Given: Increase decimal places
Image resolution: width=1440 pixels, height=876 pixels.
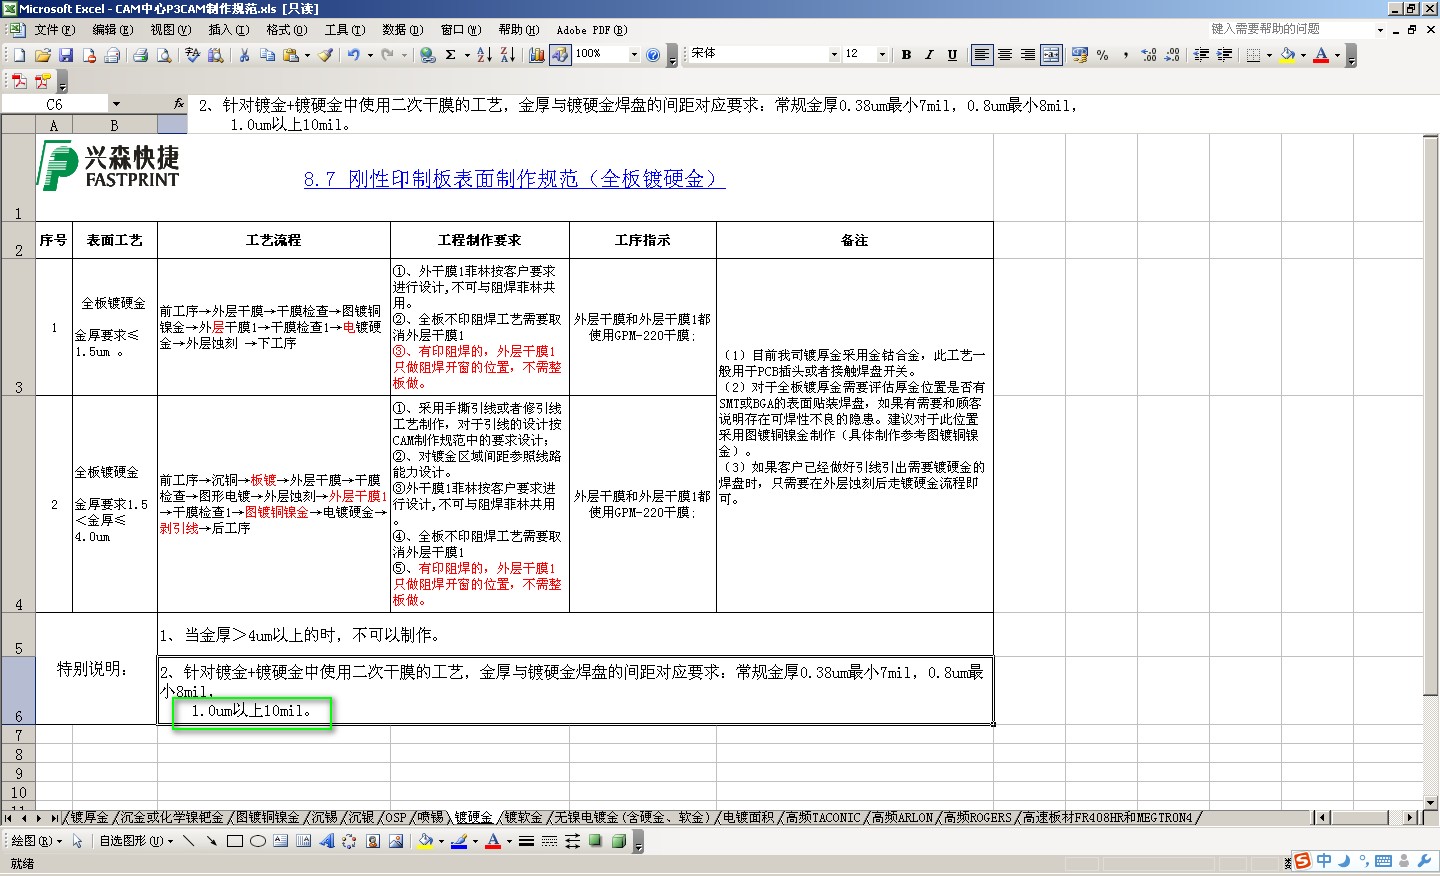Looking at the screenshot, I should pyautogui.click(x=1149, y=55).
